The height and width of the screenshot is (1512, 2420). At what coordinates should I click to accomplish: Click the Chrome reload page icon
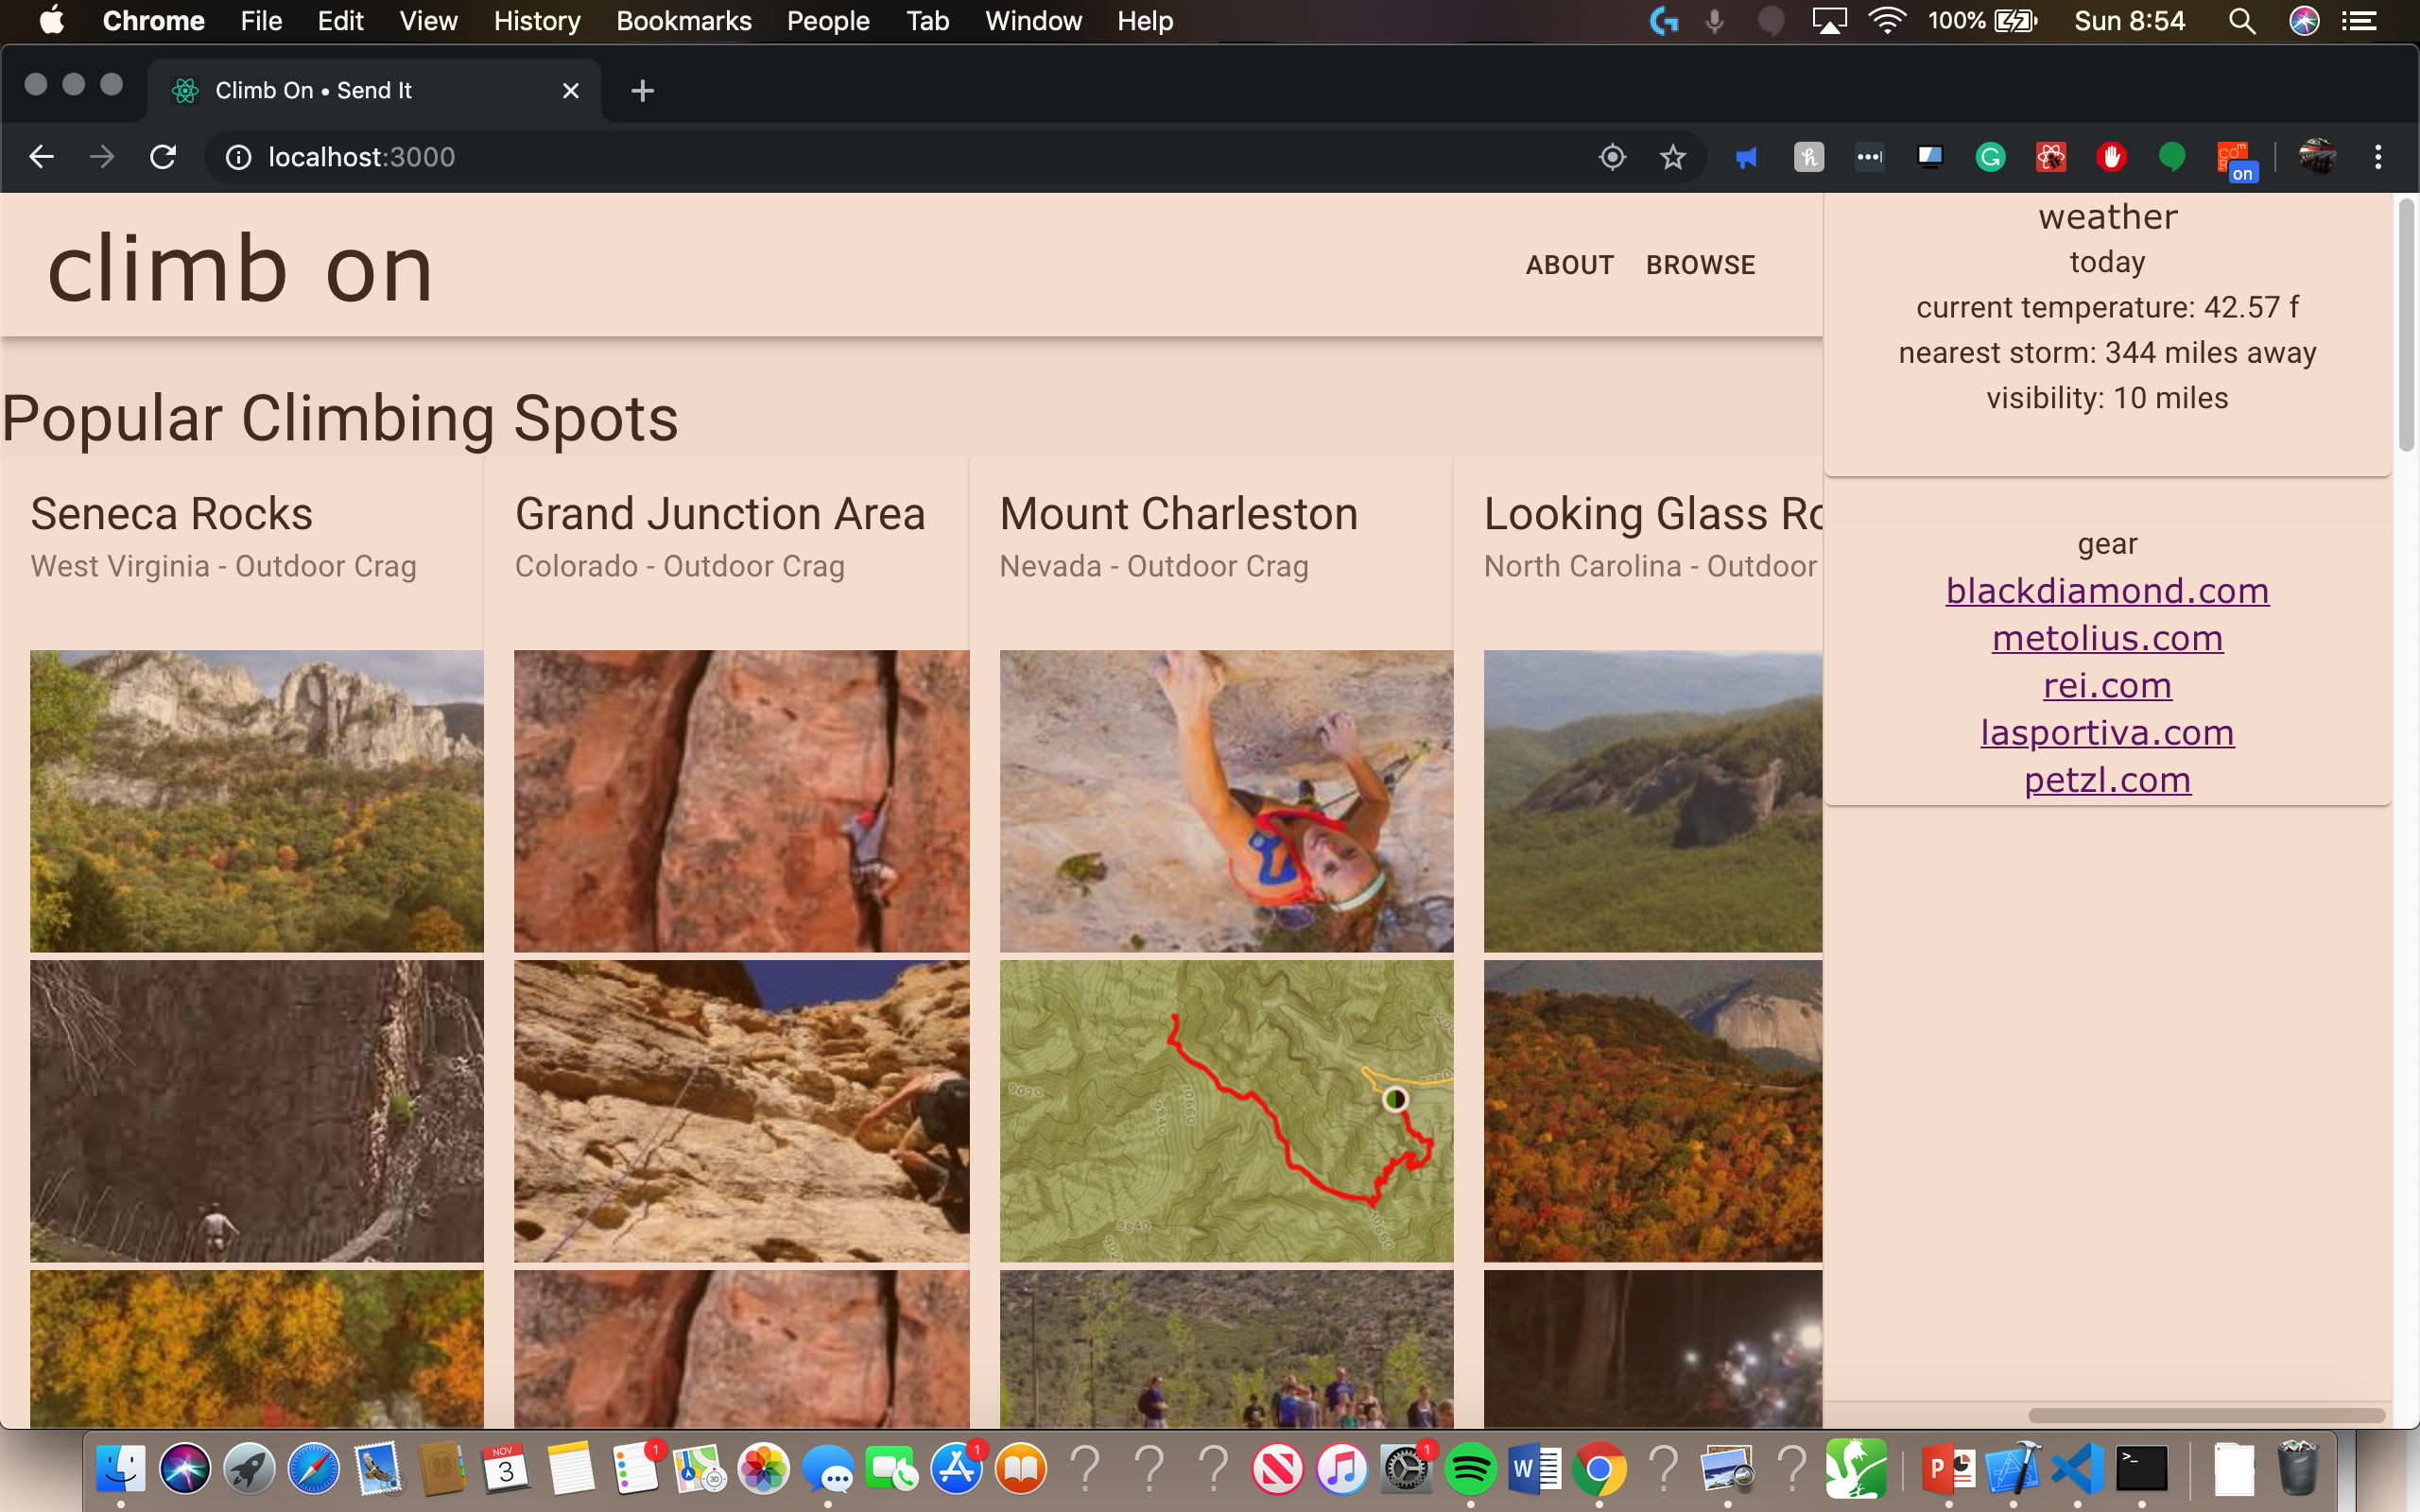pos(163,157)
